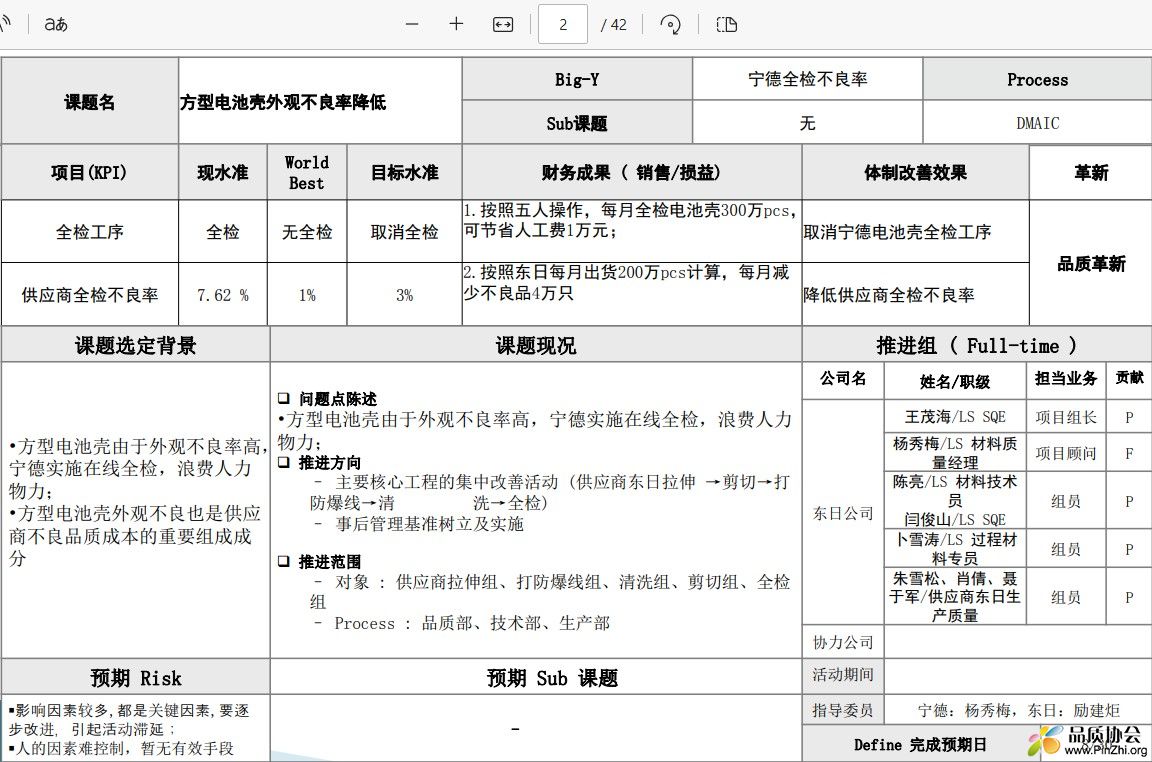This screenshot has height=762, width=1152.
Task: Click the '3%' target level value
Action: [404, 295]
